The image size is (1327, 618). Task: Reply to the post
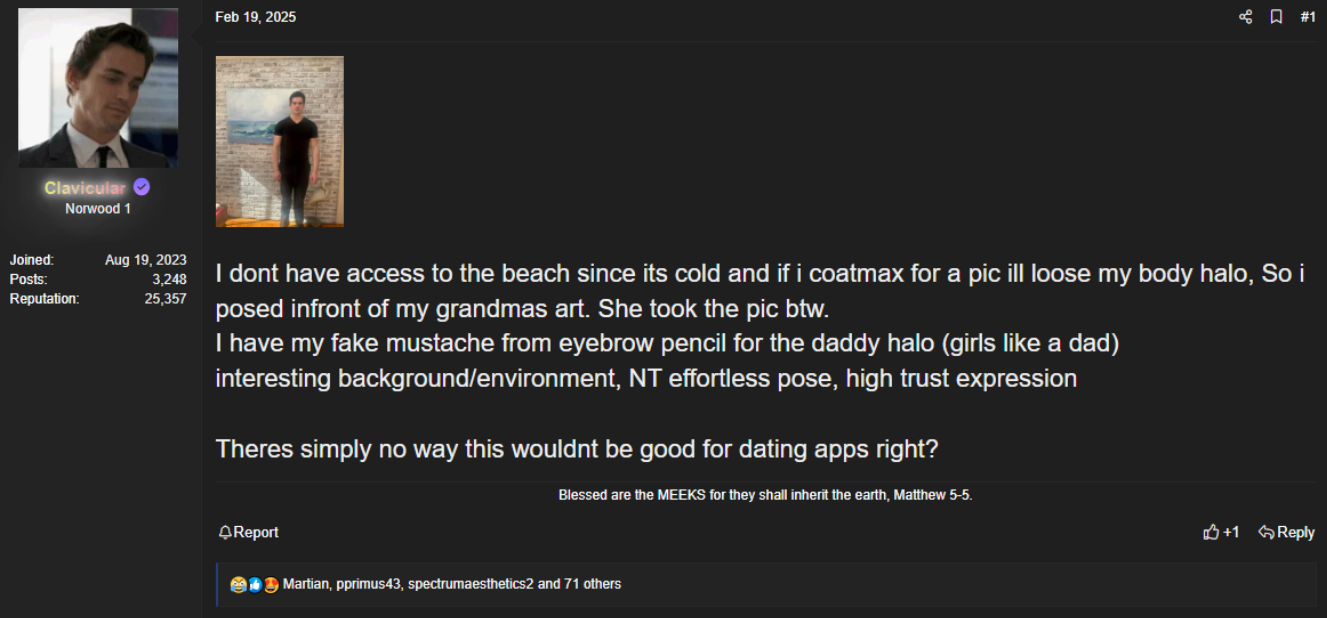point(1286,532)
